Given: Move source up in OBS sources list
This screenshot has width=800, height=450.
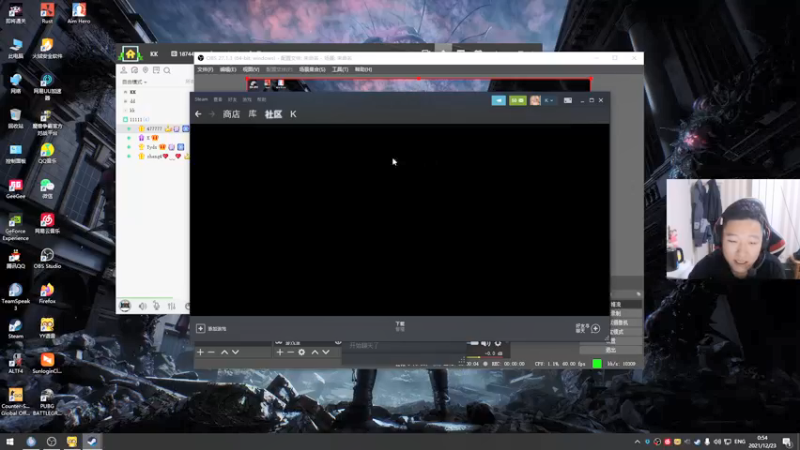Looking at the screenshot, I should click(315, 352).
